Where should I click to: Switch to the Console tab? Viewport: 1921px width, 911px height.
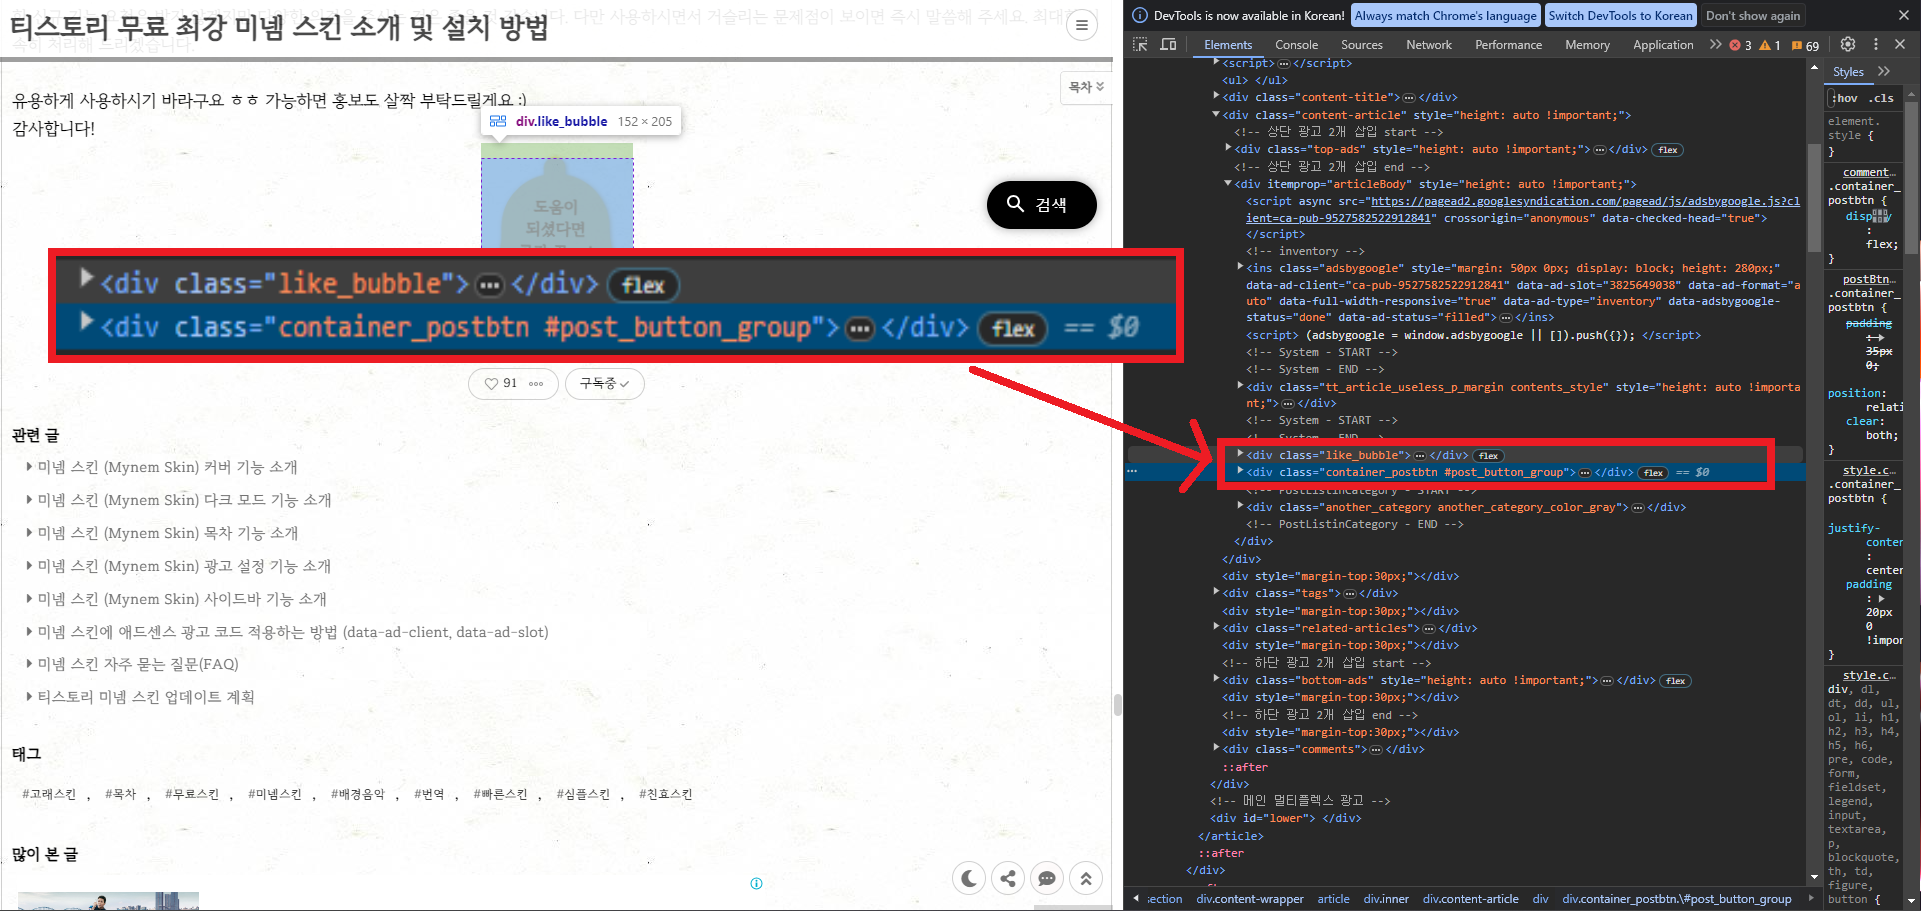tap(1296, 45)
